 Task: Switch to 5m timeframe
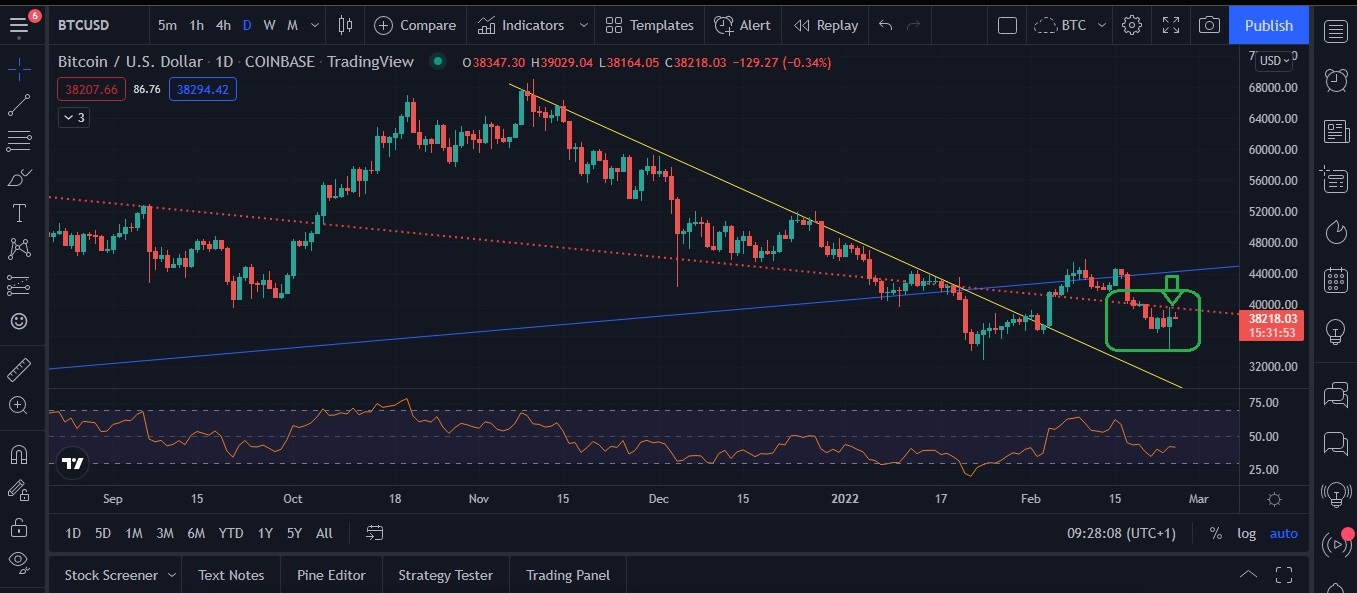click(167, 25)
